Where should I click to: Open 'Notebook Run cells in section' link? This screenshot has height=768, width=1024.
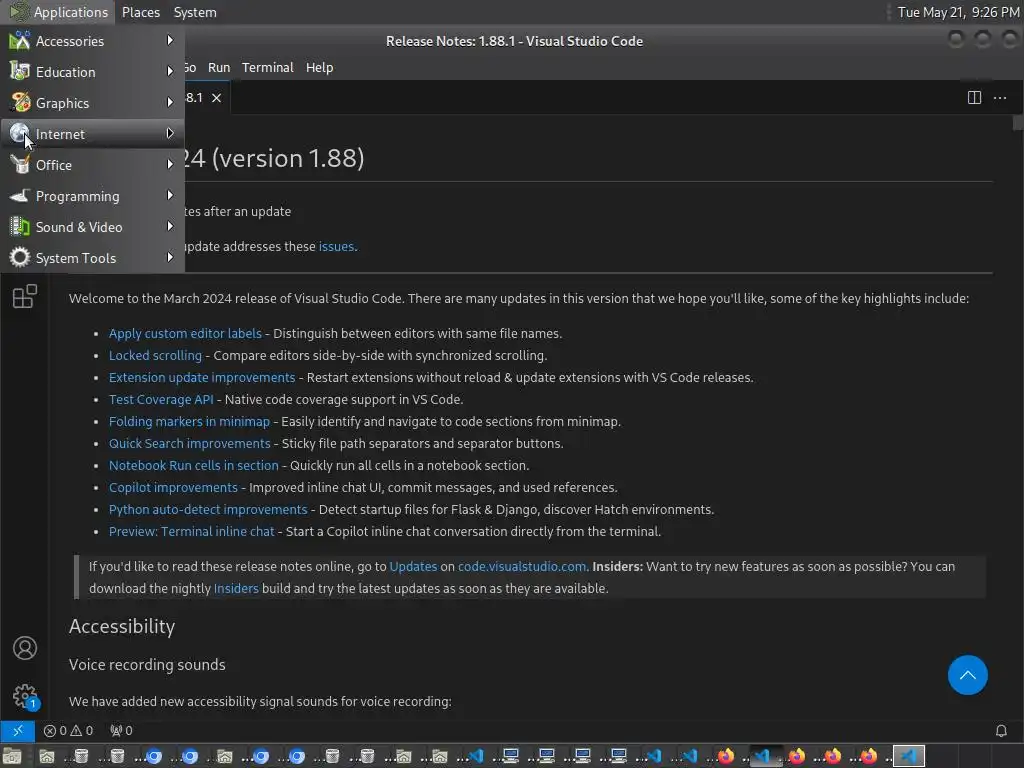click(x=193, y=465)
